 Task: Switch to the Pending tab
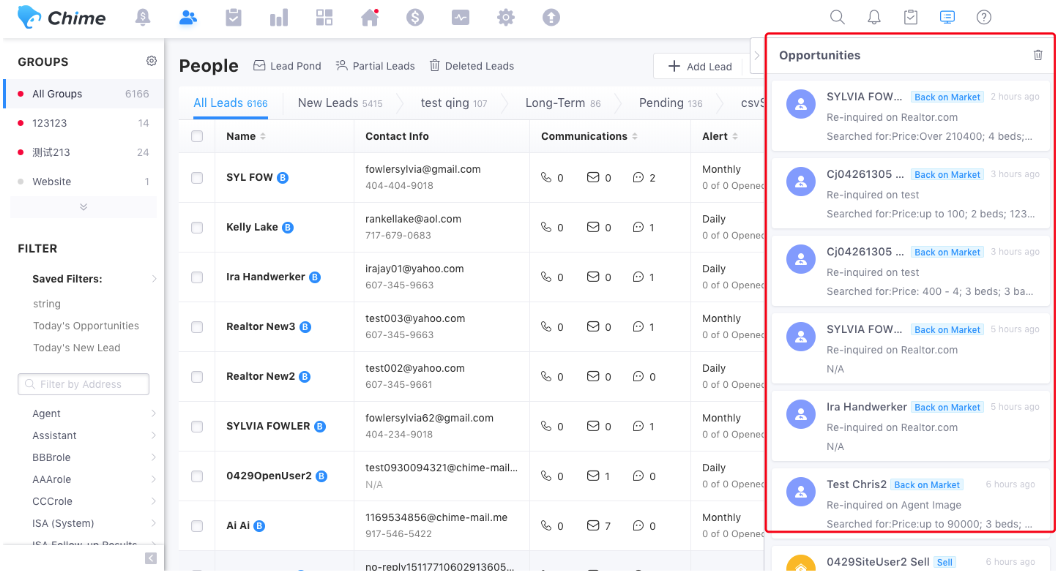pyautogui.click(x=670, y=103)
